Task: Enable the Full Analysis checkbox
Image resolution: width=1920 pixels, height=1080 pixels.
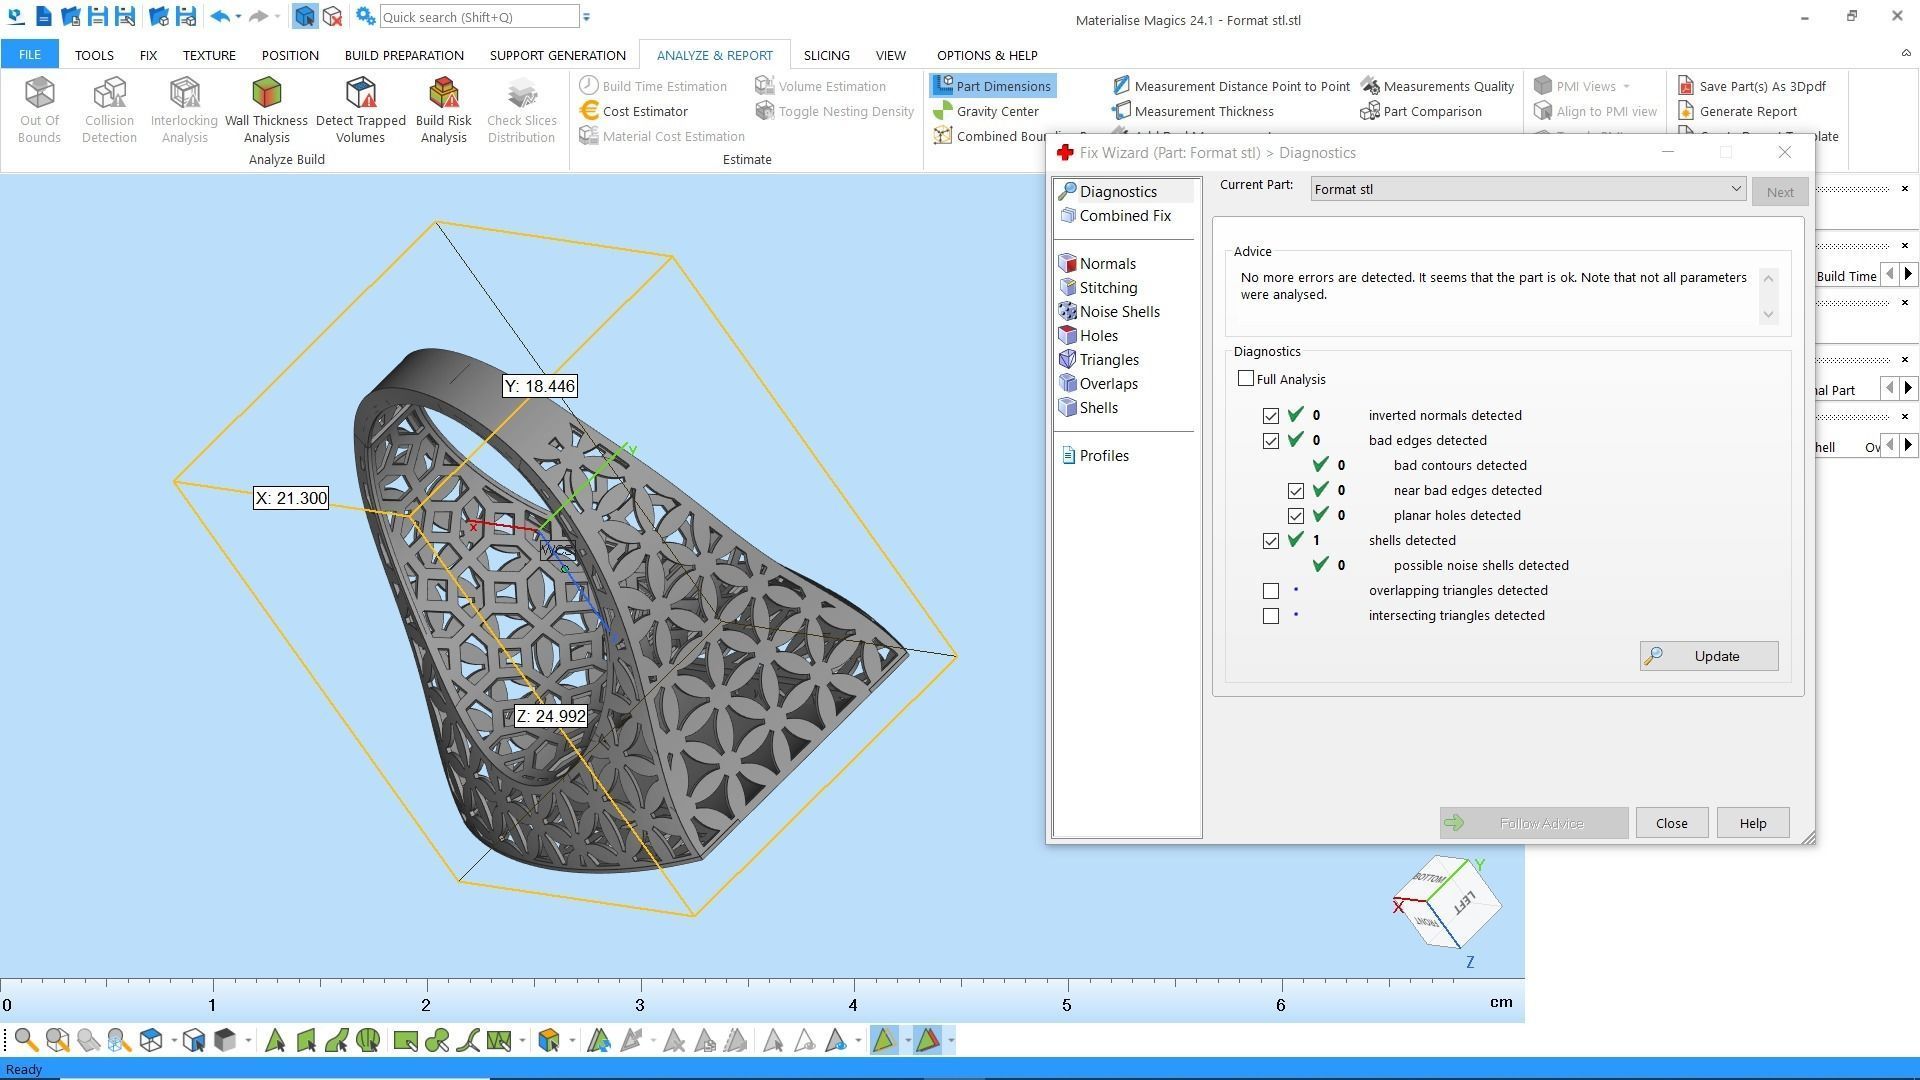Action: pyautogui.click(x=1246, y=379)
